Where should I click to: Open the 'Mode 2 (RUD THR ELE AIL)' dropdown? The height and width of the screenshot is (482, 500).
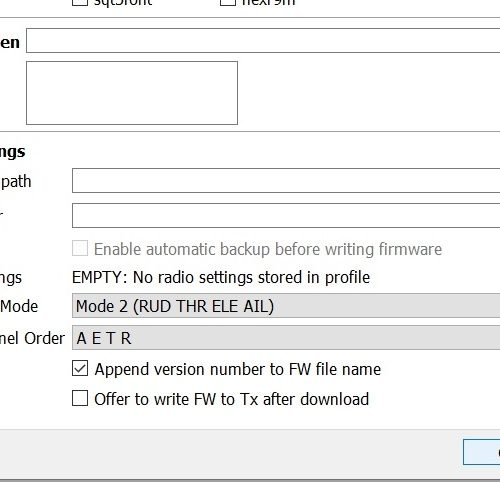286,306
